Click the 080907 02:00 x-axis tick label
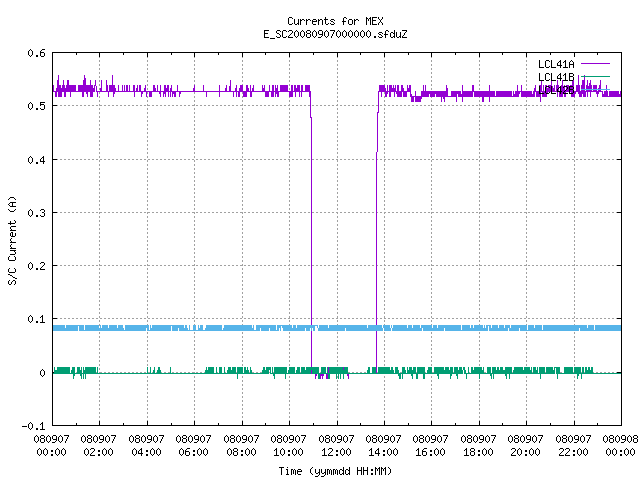 coord(98,446)
